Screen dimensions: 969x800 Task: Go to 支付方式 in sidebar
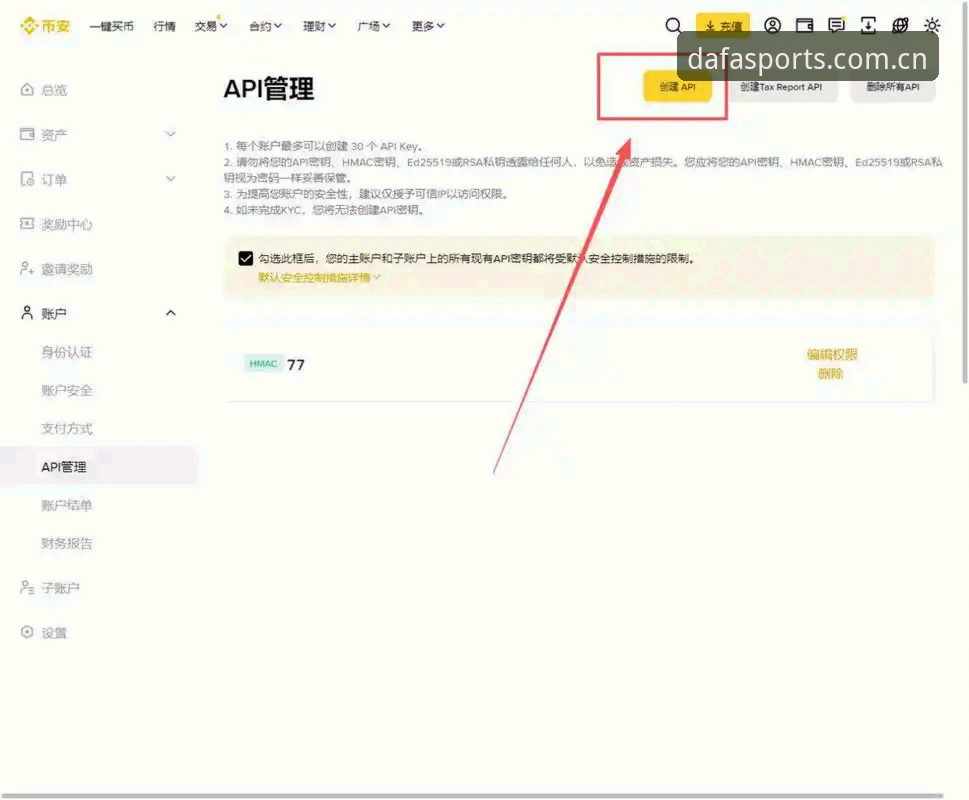(x=67, y=429)
